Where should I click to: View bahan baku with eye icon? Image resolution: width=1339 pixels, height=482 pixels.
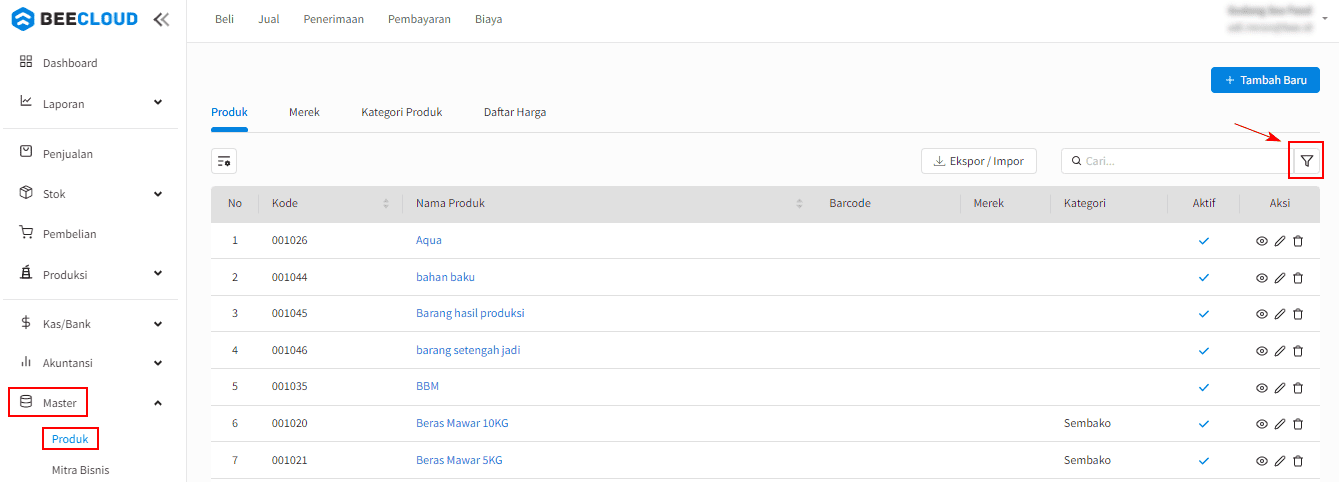[1262, 277]
